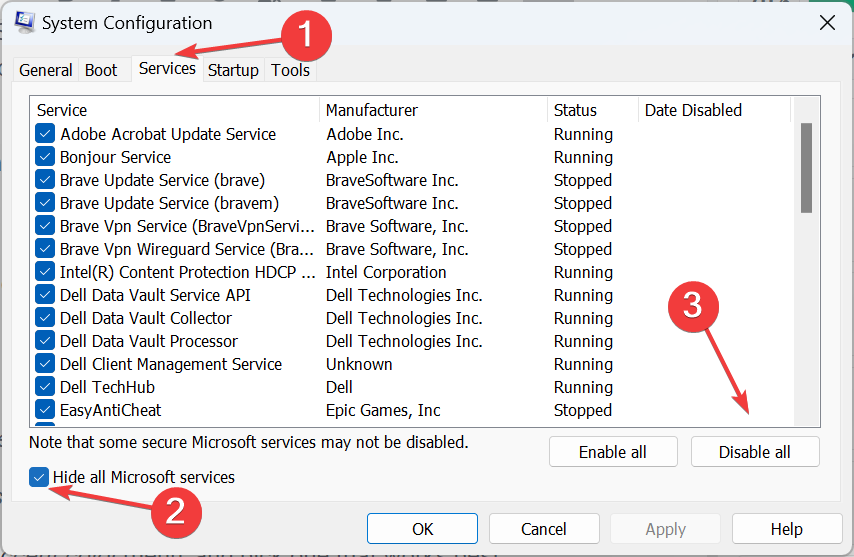
Task: Toggle Dell Data Vault Collector checkbox
Action: [45, 317]
